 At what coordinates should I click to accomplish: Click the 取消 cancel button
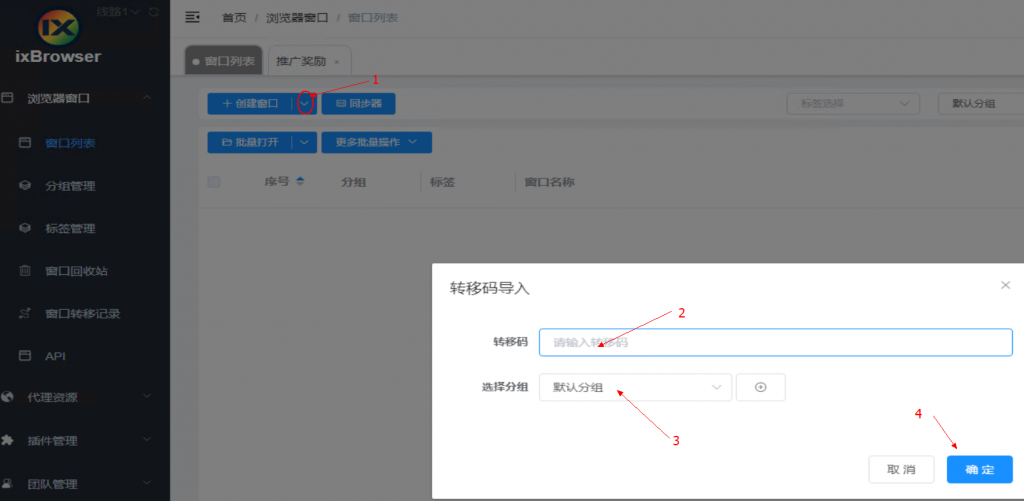[901, 470]
